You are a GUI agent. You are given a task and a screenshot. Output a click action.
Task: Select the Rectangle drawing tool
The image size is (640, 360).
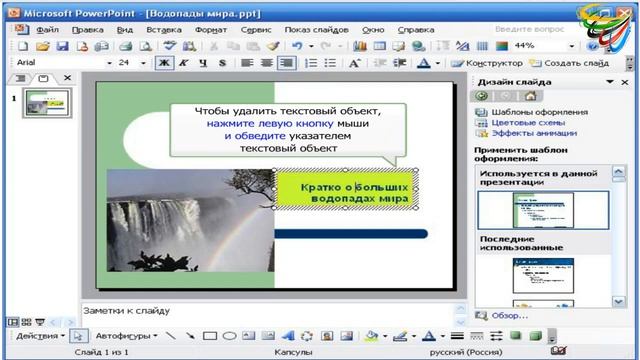pos(210,336)
